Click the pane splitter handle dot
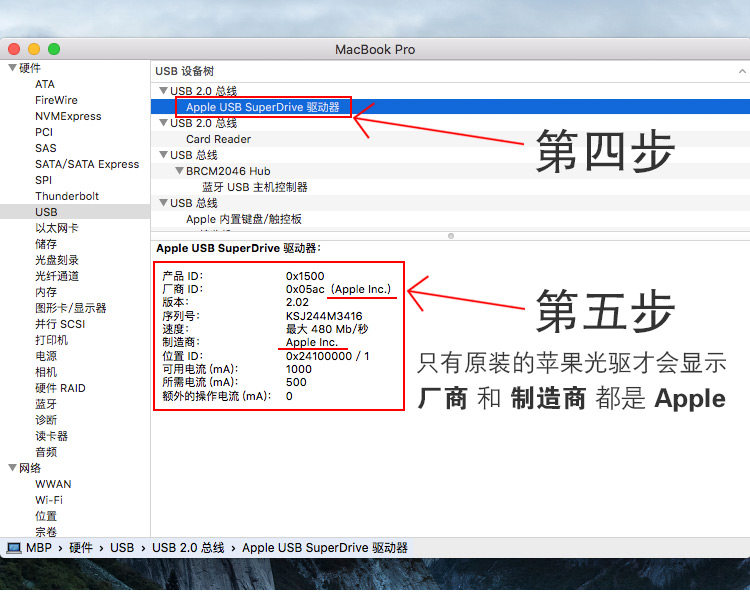Viewport: 750px width, 600px height. [x=451, y=236]
